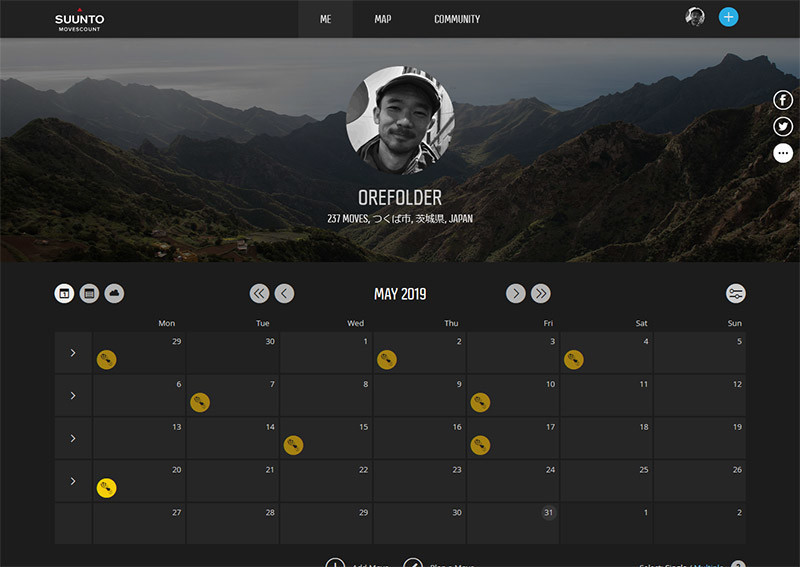This screenshot has width=800, height=567.
Task: Select calendar day 28
Action: (233, 524)
